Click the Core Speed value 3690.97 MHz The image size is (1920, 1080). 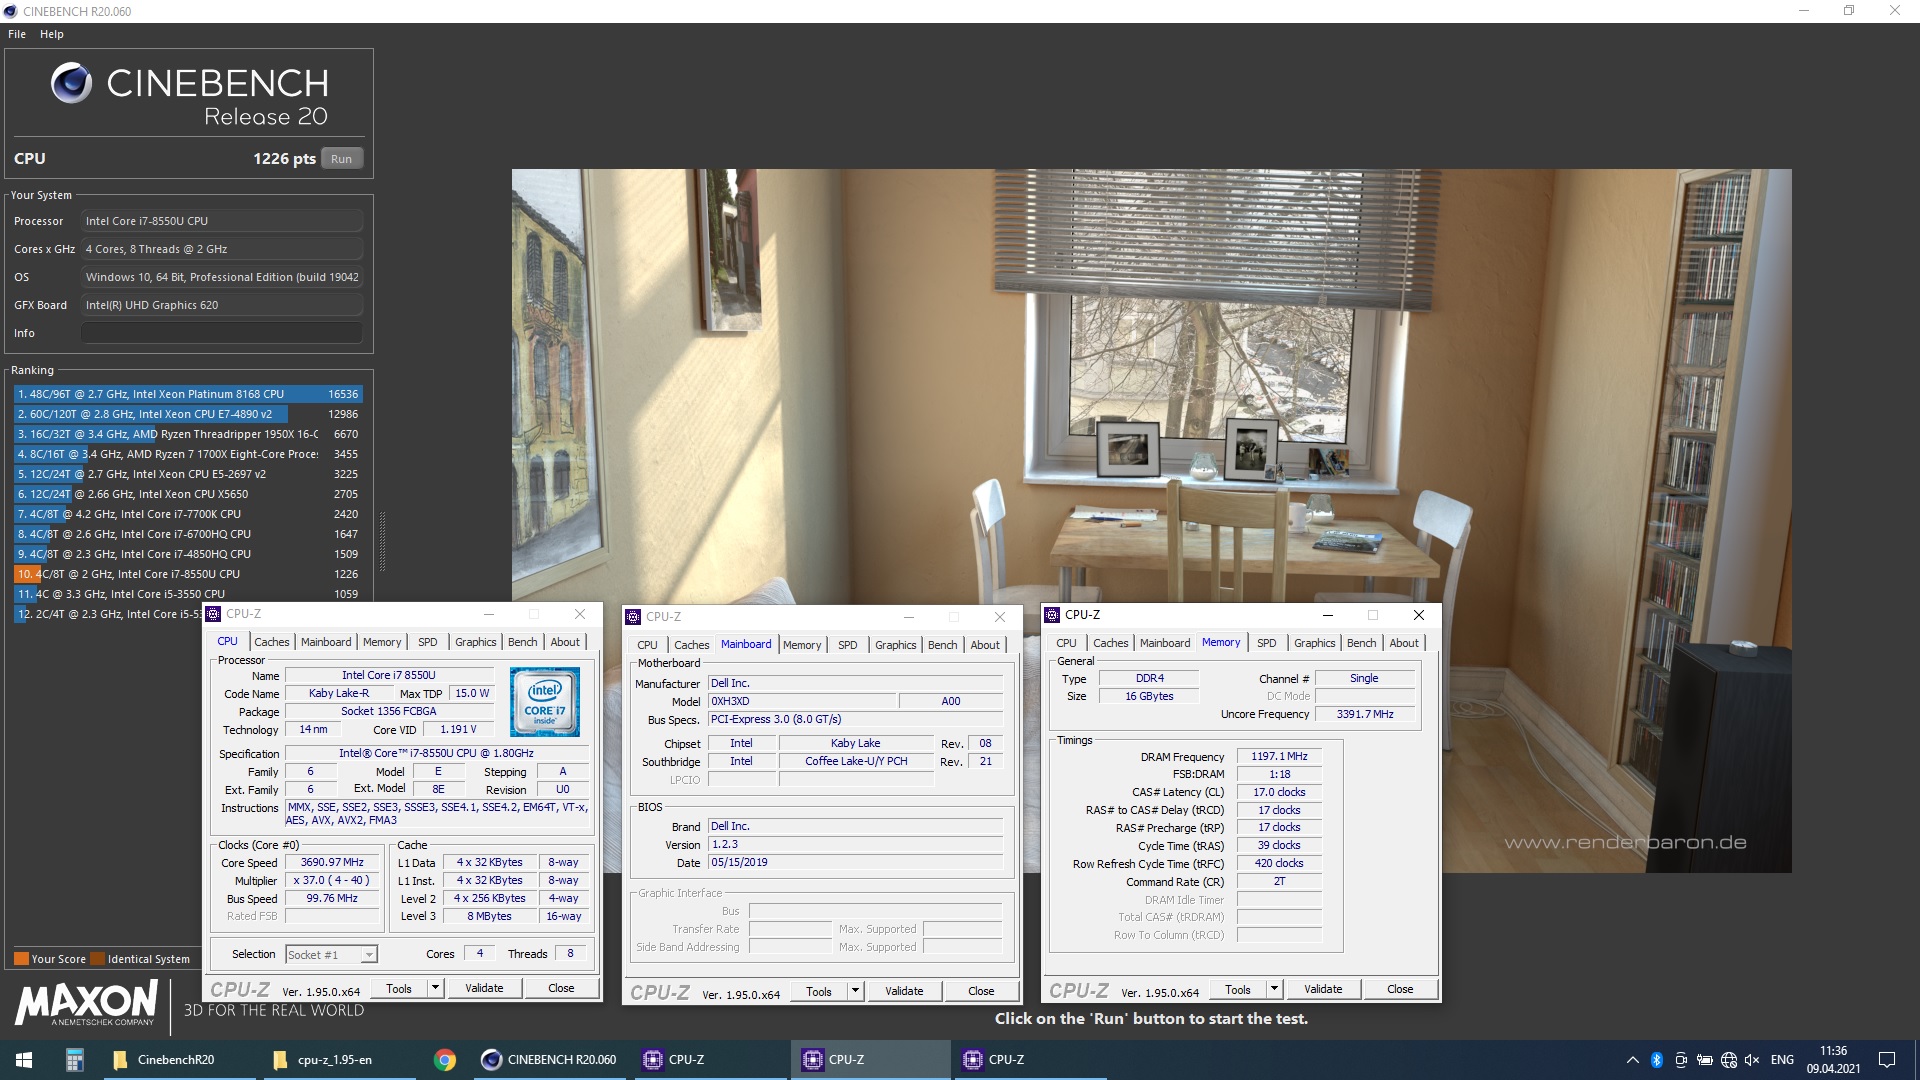pyautogui.click(x=332, y=862)
